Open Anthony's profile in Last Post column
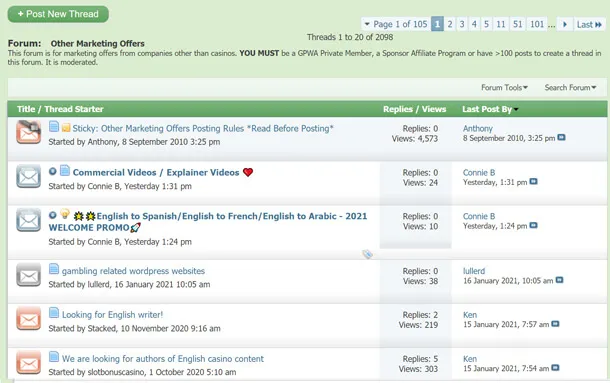Image resolution: width=610 pixels, height=383 pixels. (478, 128)
